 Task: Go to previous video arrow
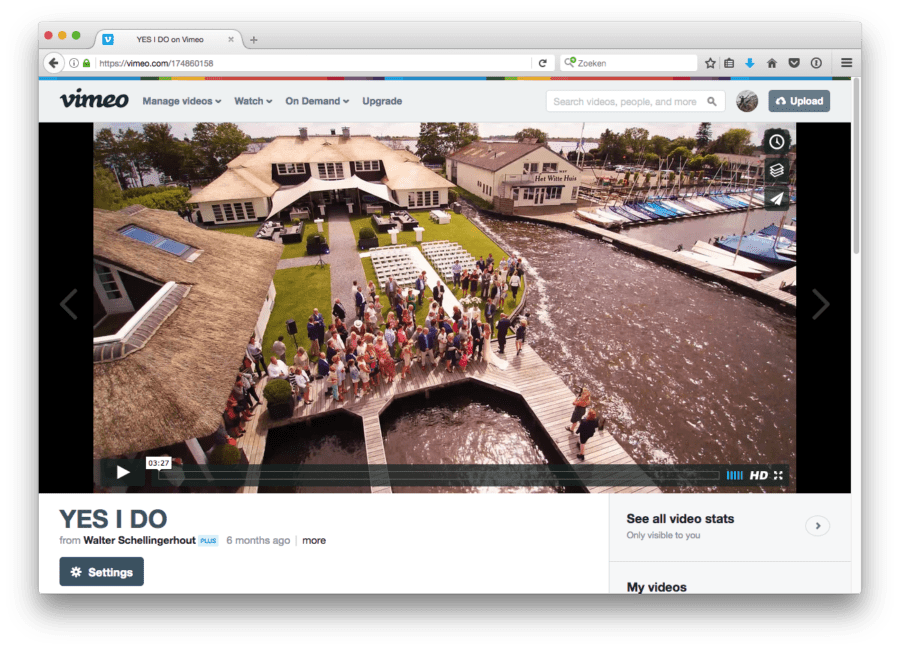click(x=69, y=304)
